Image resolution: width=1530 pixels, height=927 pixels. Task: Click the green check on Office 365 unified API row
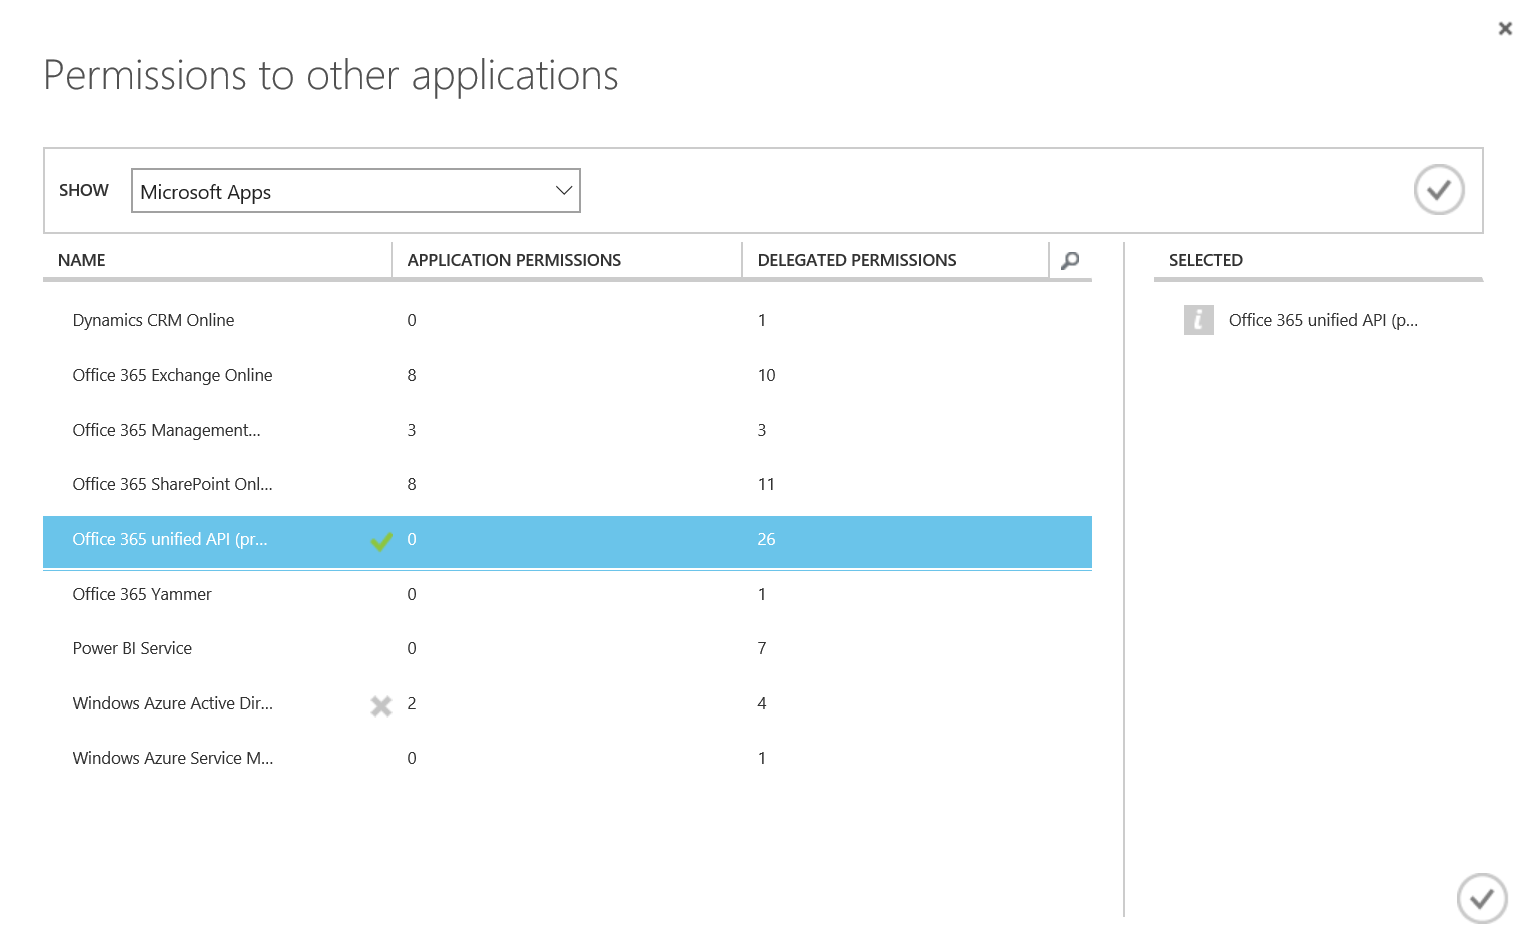click(381, 542)
